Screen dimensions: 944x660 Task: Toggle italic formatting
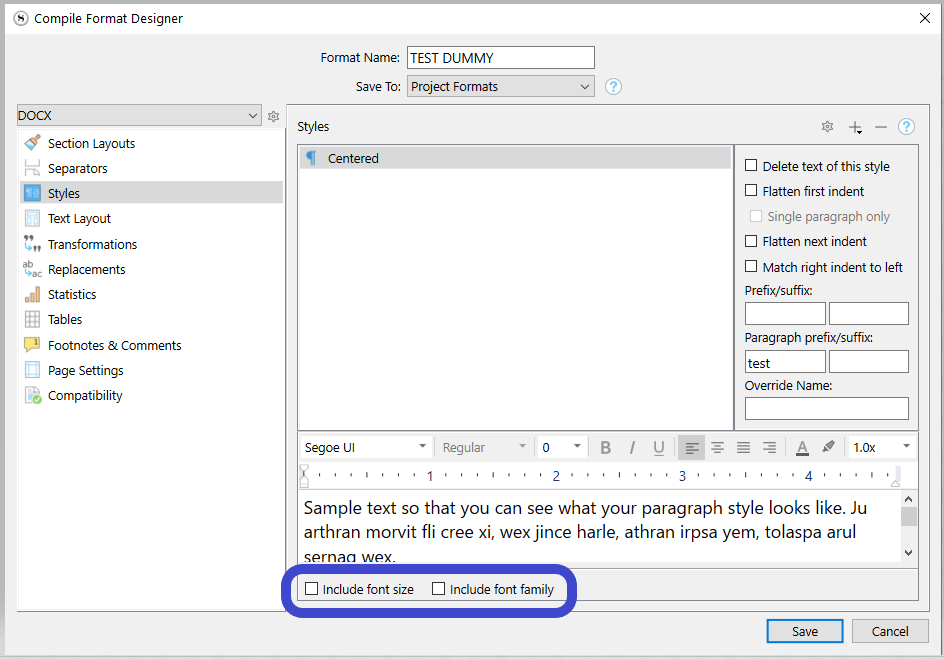pyautogui.click(x=632, y=447)
